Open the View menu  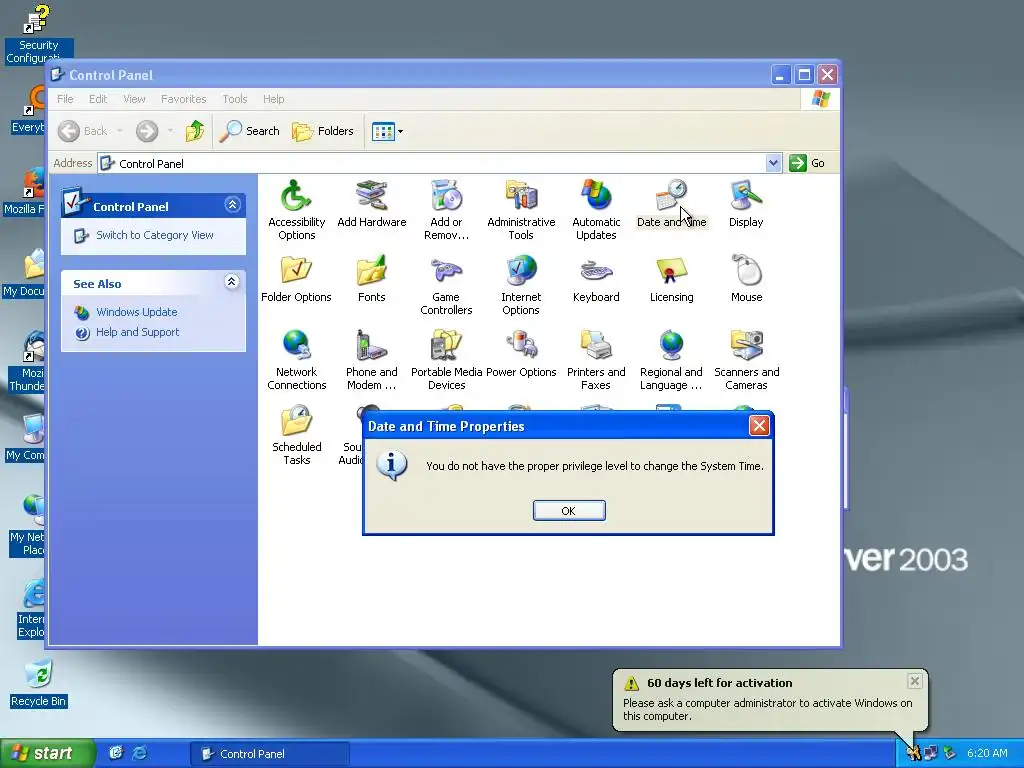[x=134, y=99]
